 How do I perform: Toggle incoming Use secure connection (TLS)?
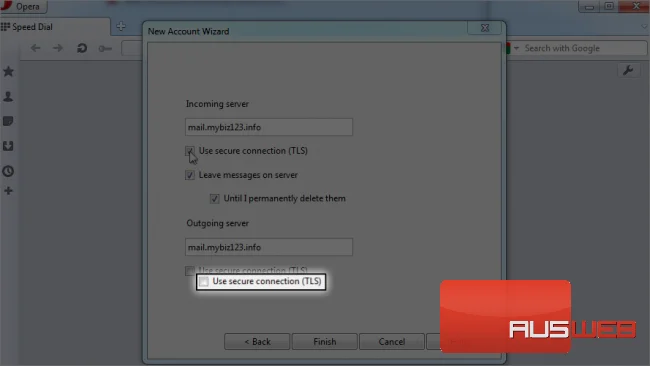[x=190, y=151]
